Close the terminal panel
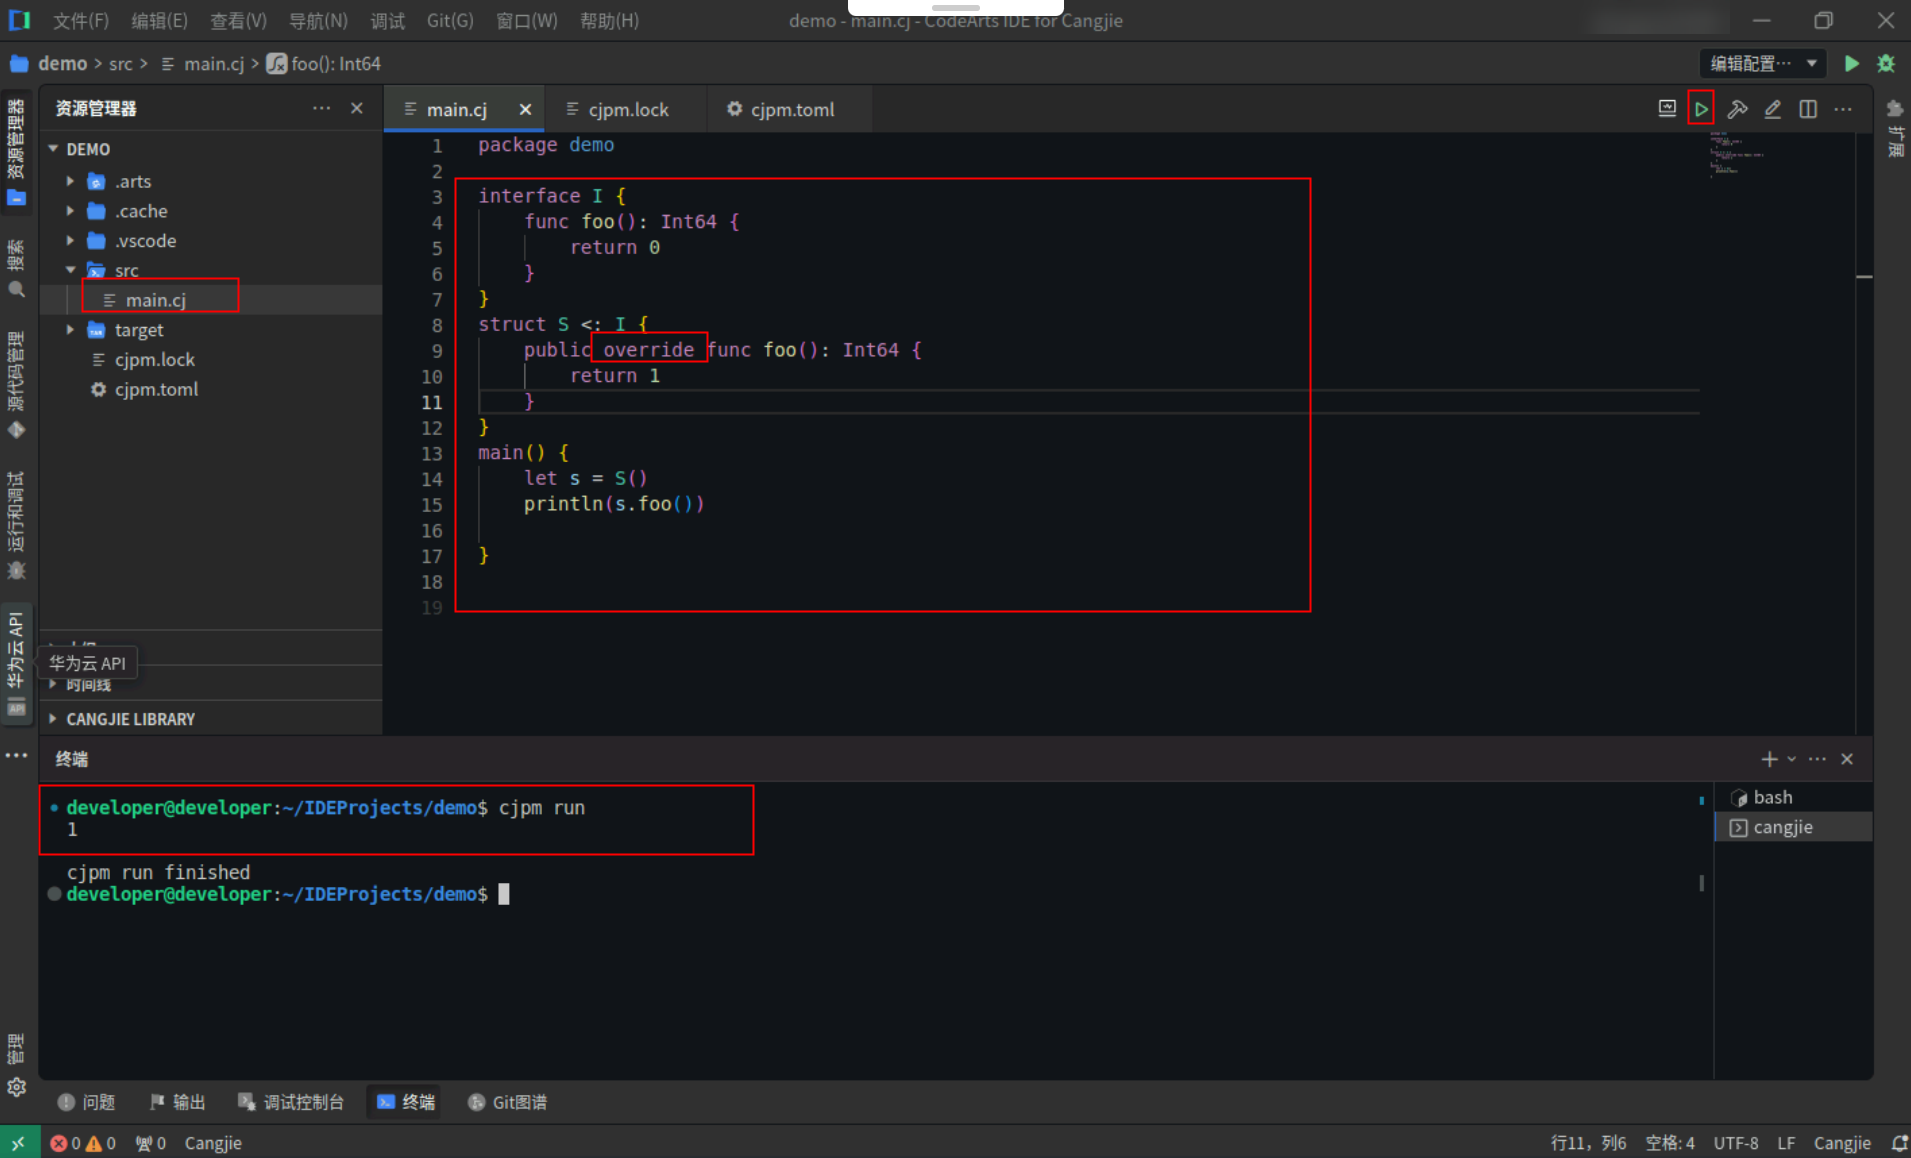1911x1158 pixels. tap(1847, 759)
